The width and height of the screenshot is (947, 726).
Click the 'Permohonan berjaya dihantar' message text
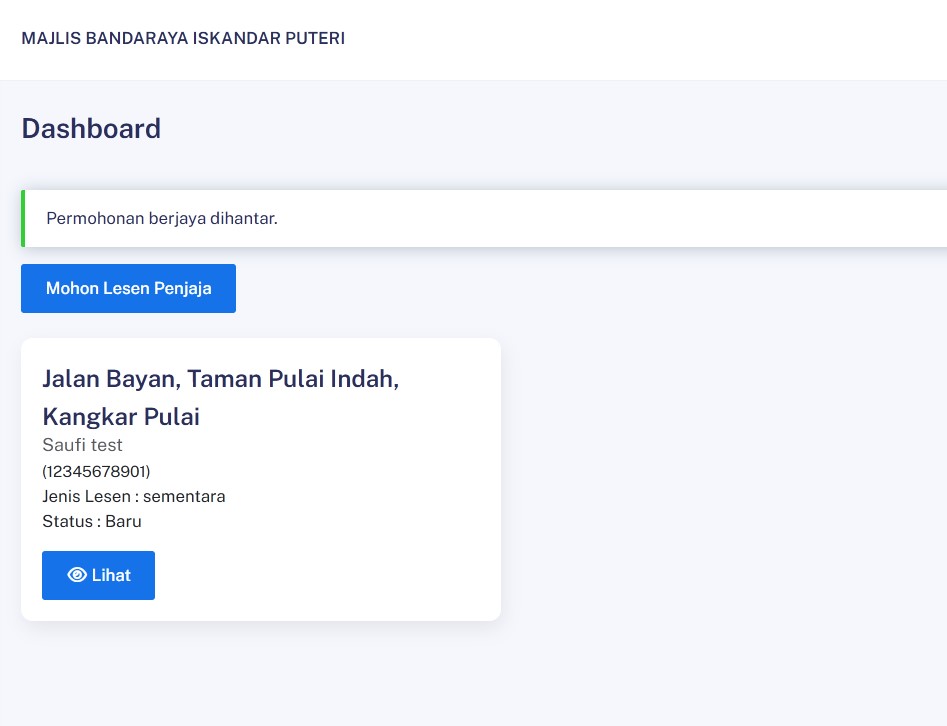pyautogui.click(x=162, y=218)
